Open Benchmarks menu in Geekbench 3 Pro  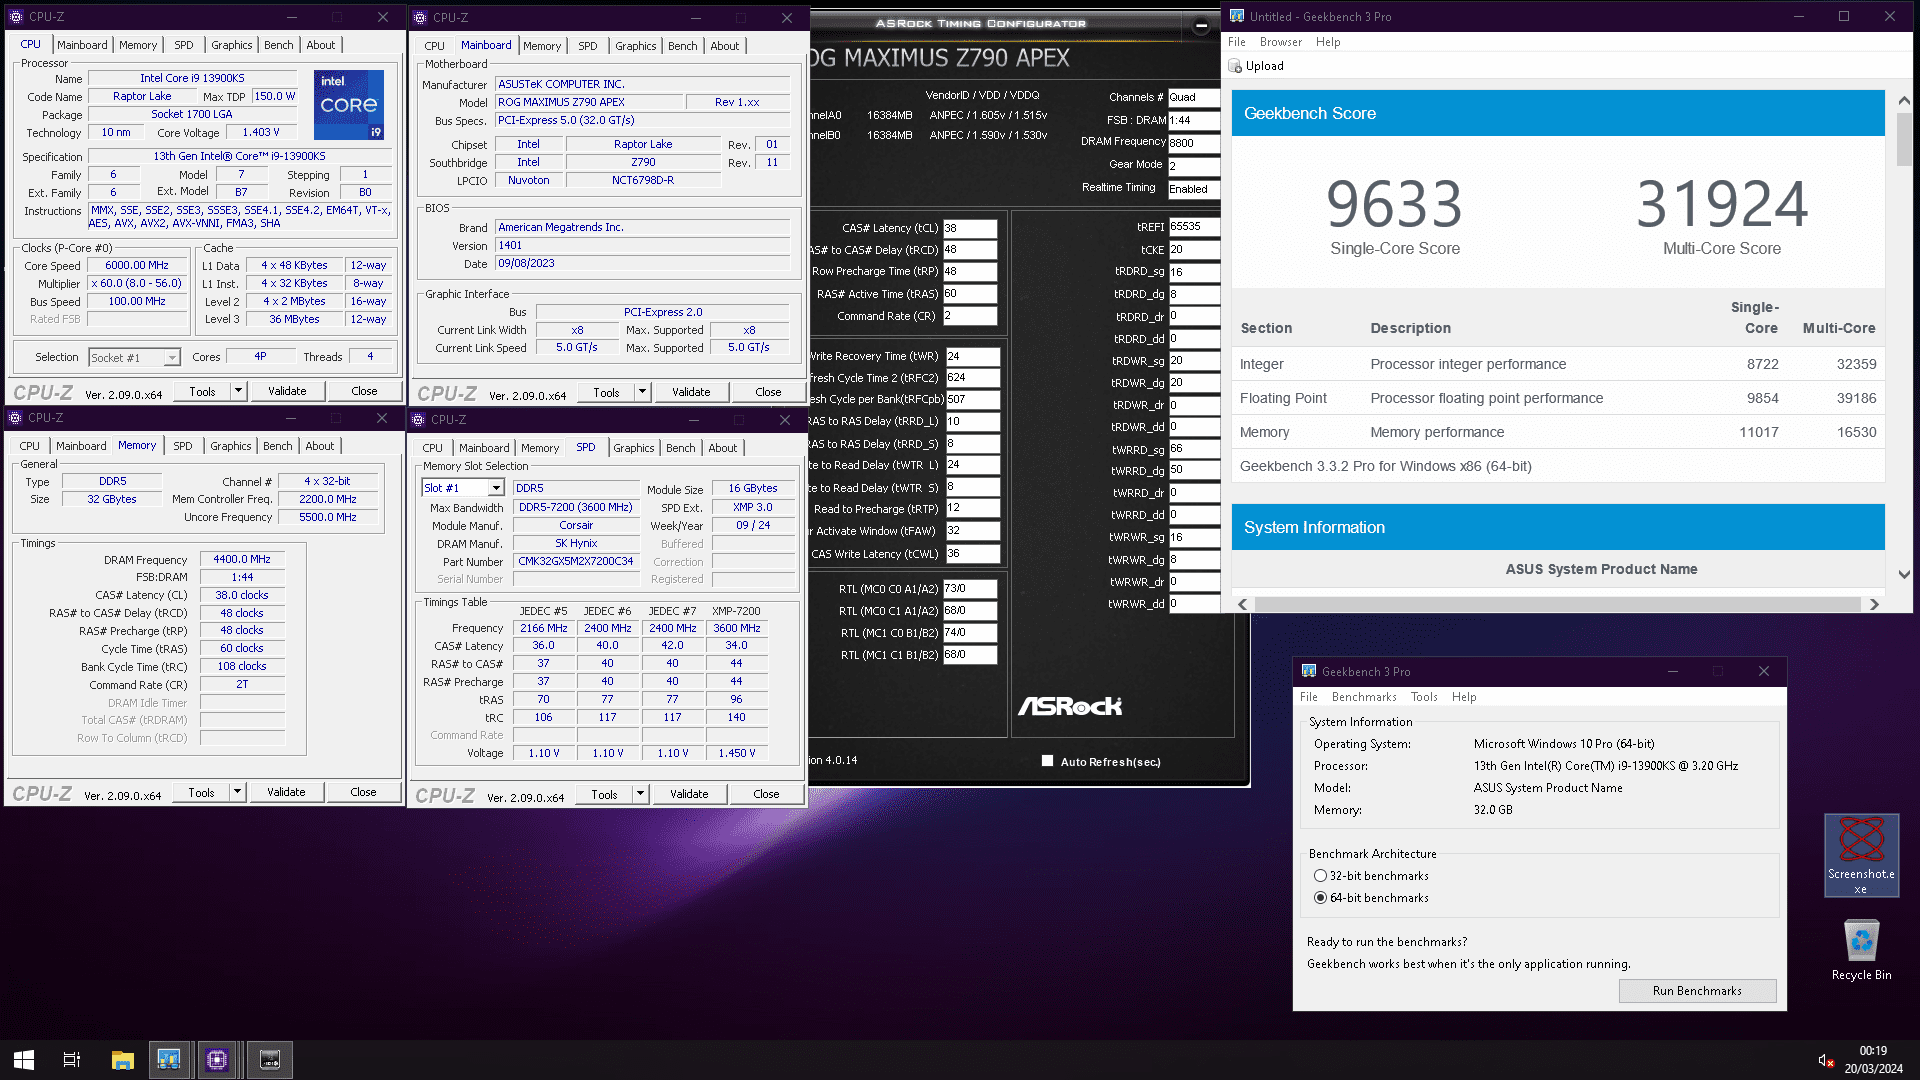tap(1364, 697)
